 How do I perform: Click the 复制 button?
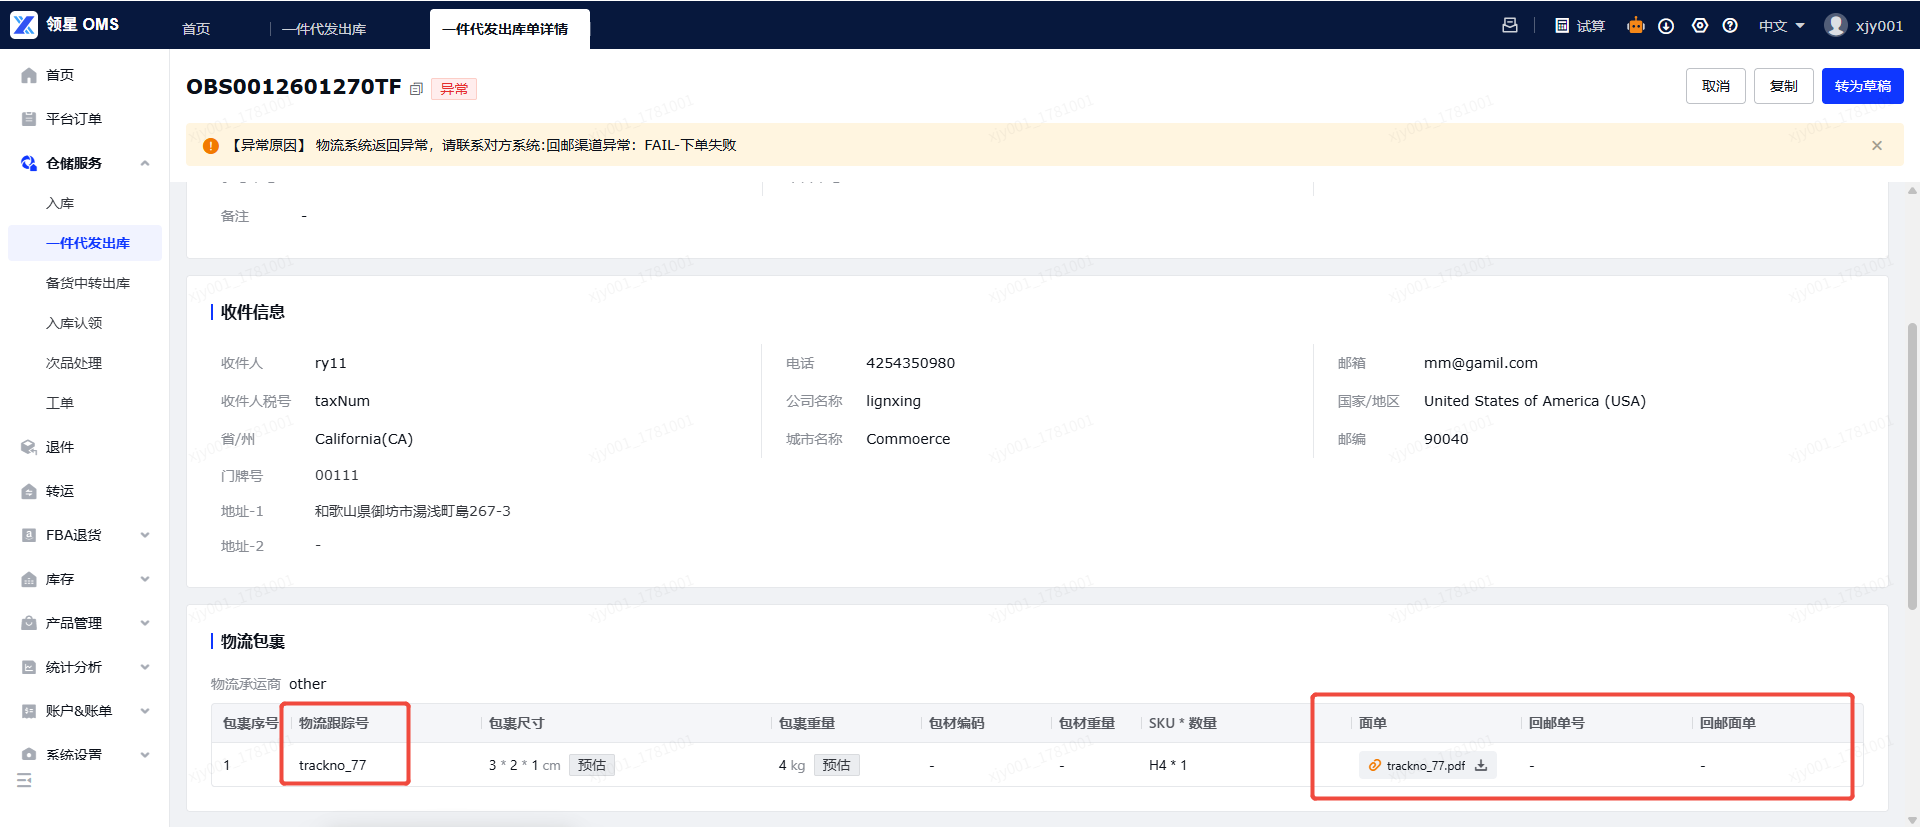click(1784, 86)
